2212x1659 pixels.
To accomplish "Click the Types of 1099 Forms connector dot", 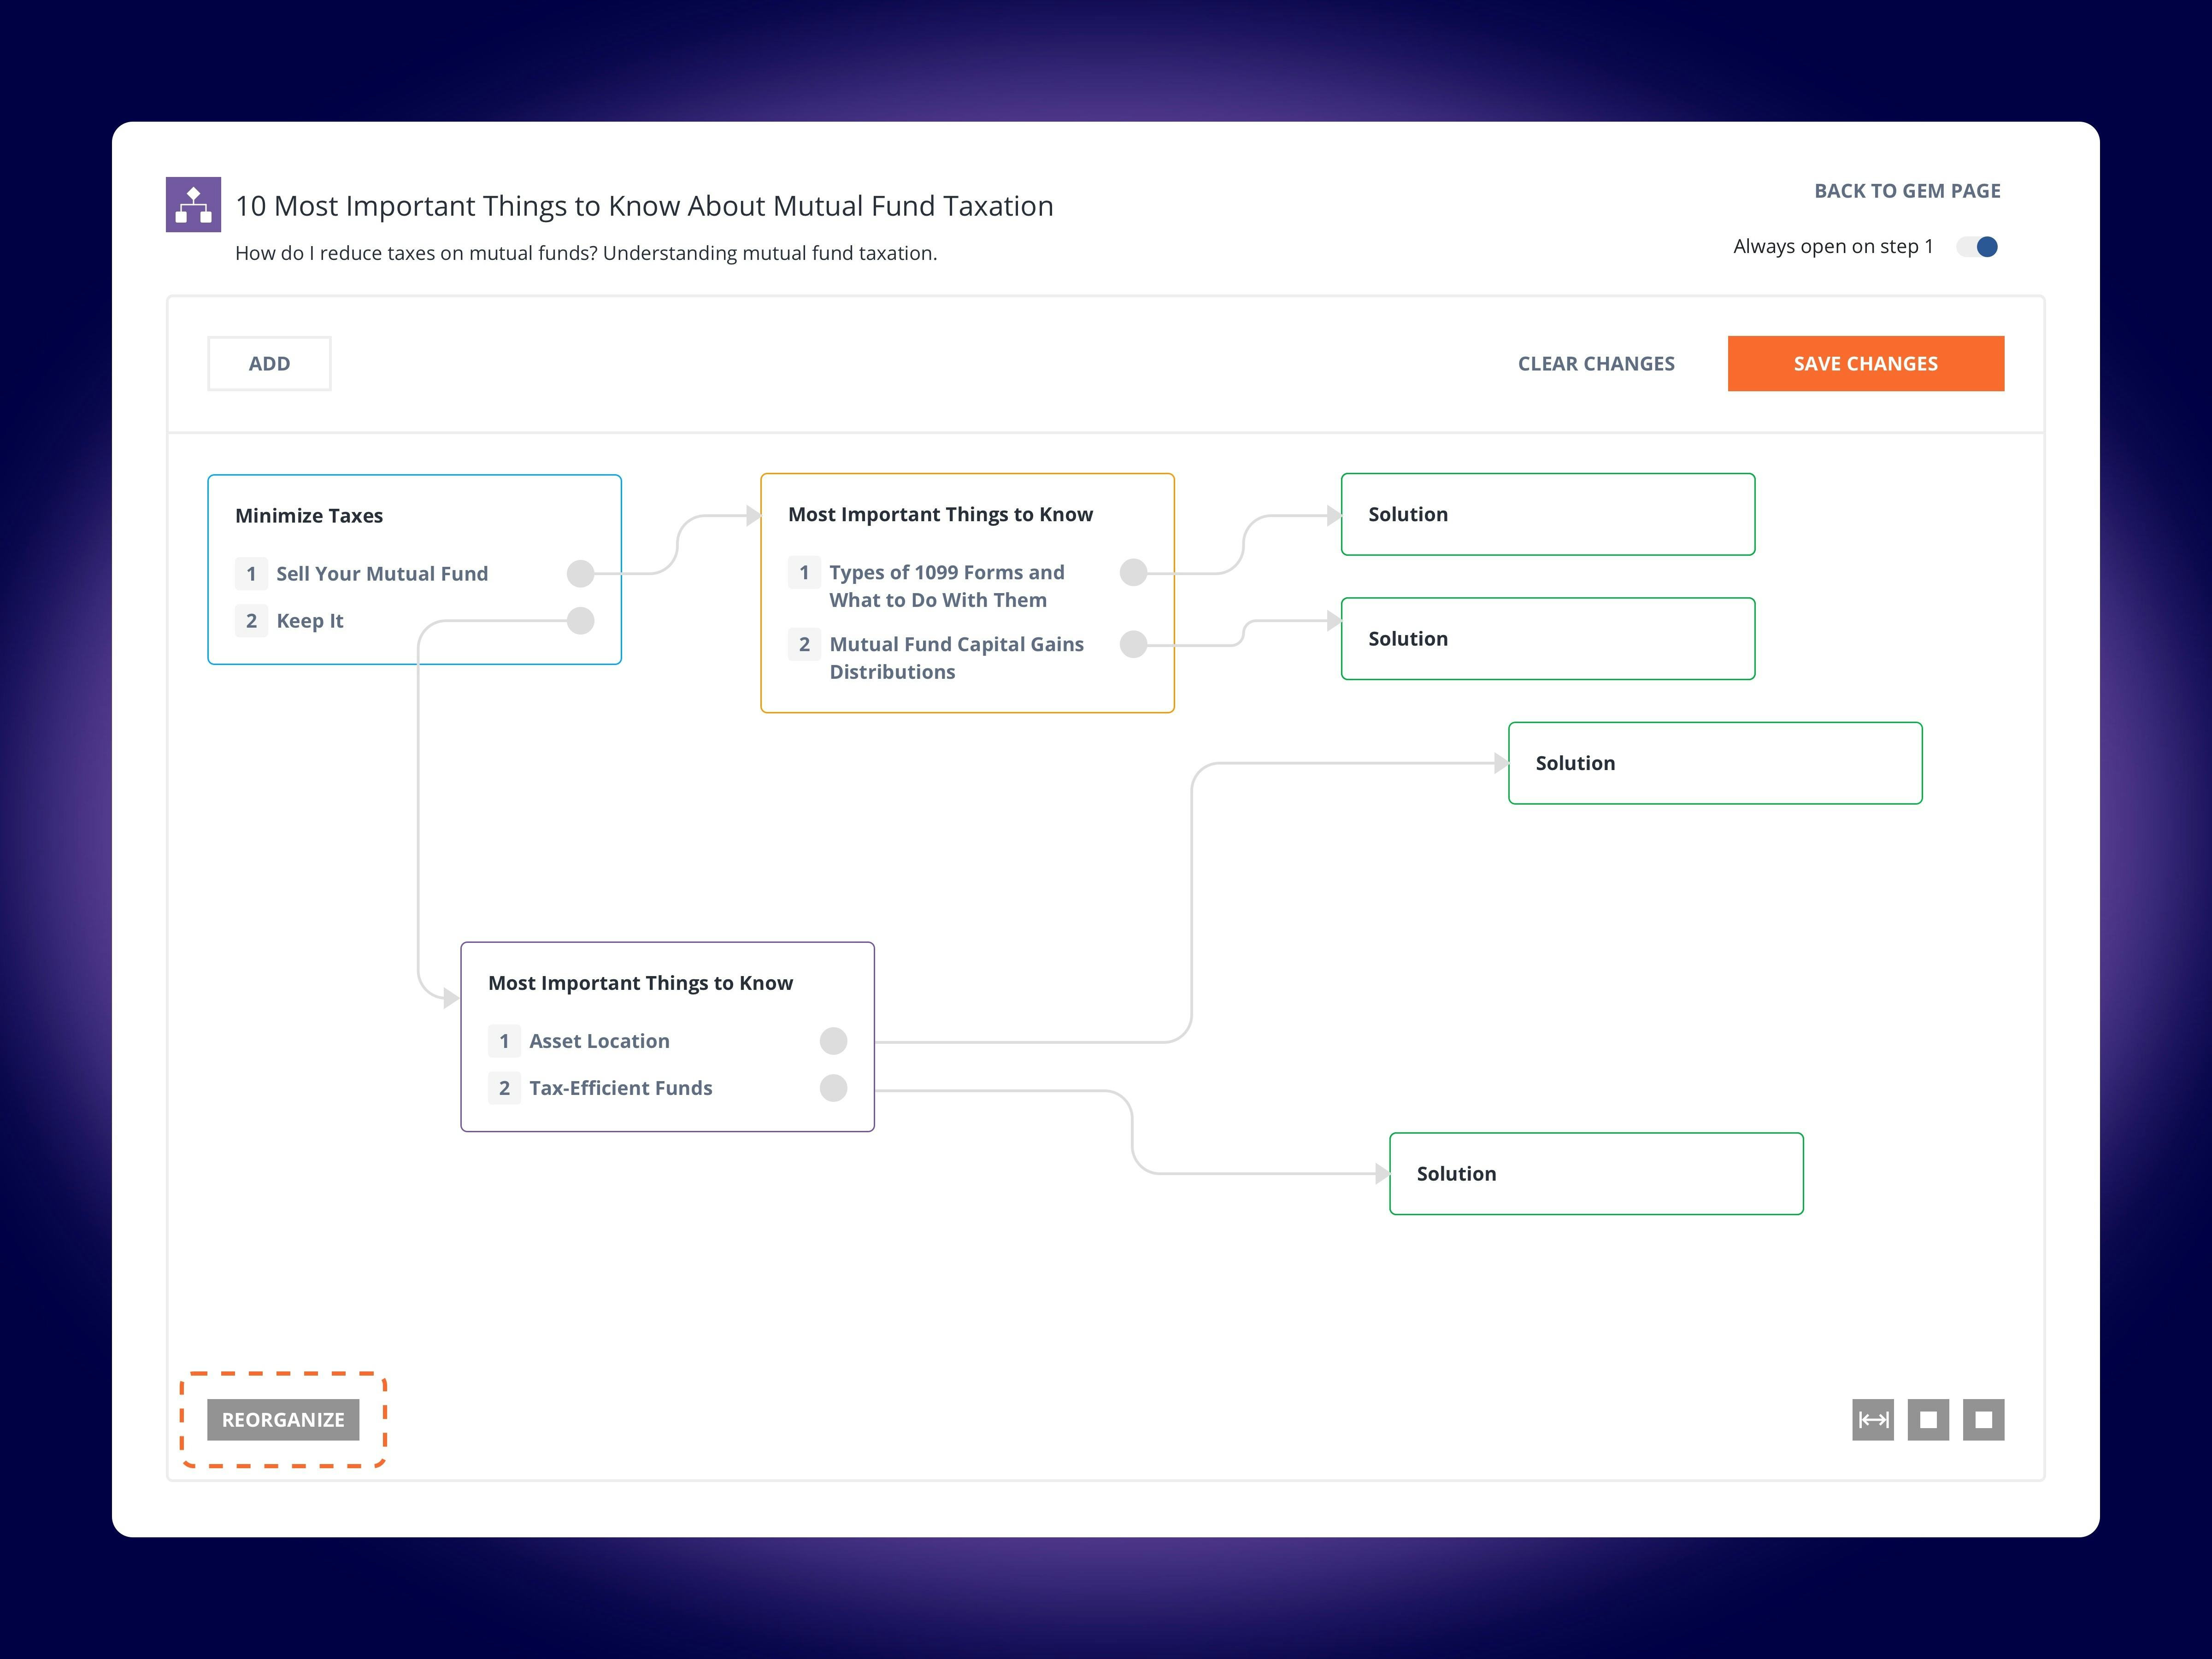I will pyautogui.click(x=1133, y=572).
